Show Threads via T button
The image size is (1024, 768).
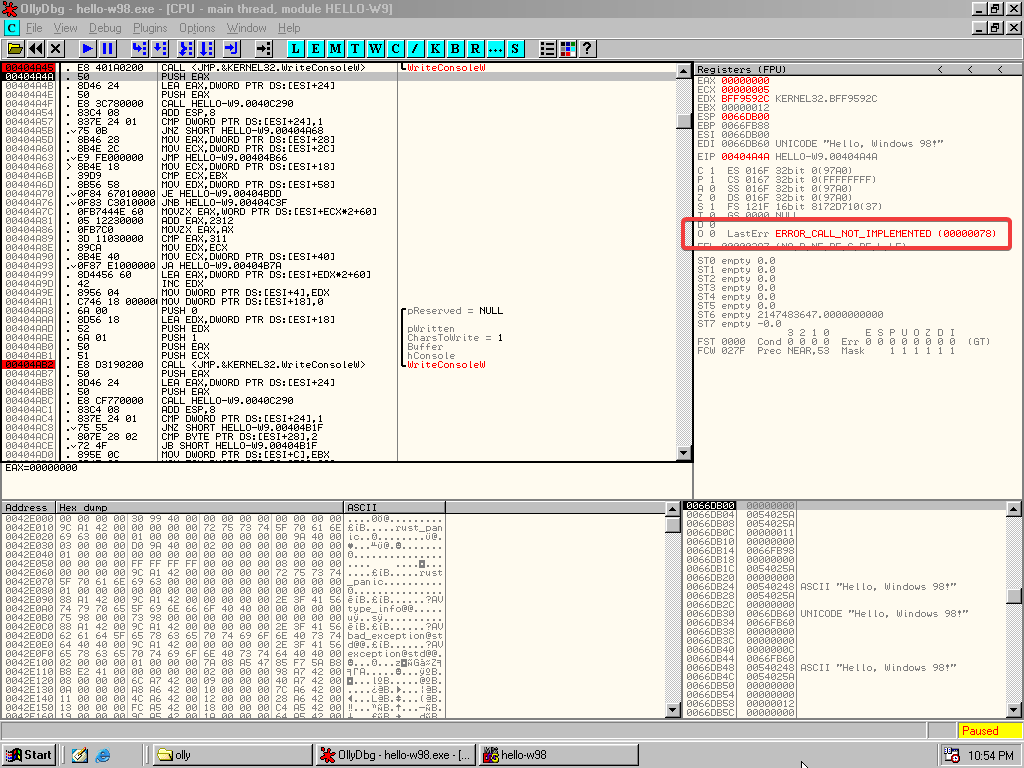(x=355, y=49)
